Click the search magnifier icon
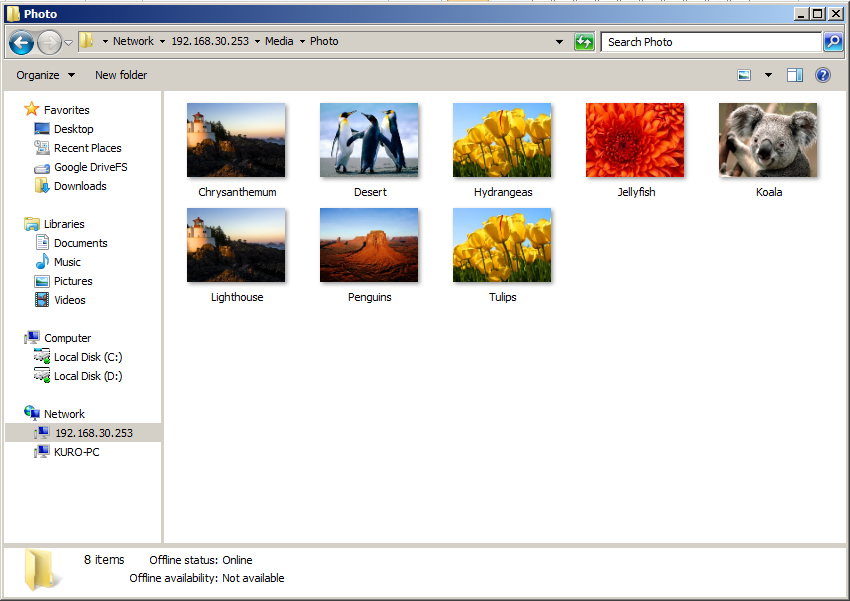Screen dimensions: 850x601 833,41
